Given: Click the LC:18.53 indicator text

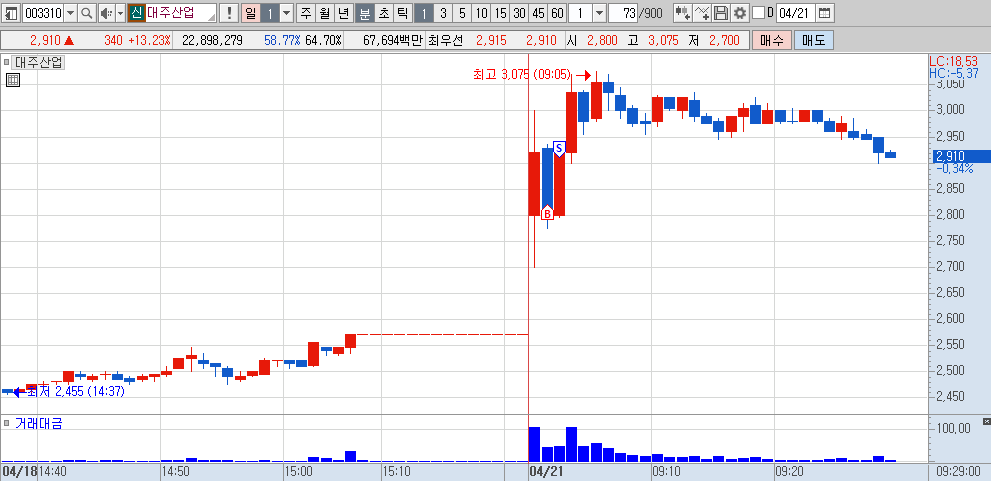Looking at the screenshot, I should click(953, 61).
